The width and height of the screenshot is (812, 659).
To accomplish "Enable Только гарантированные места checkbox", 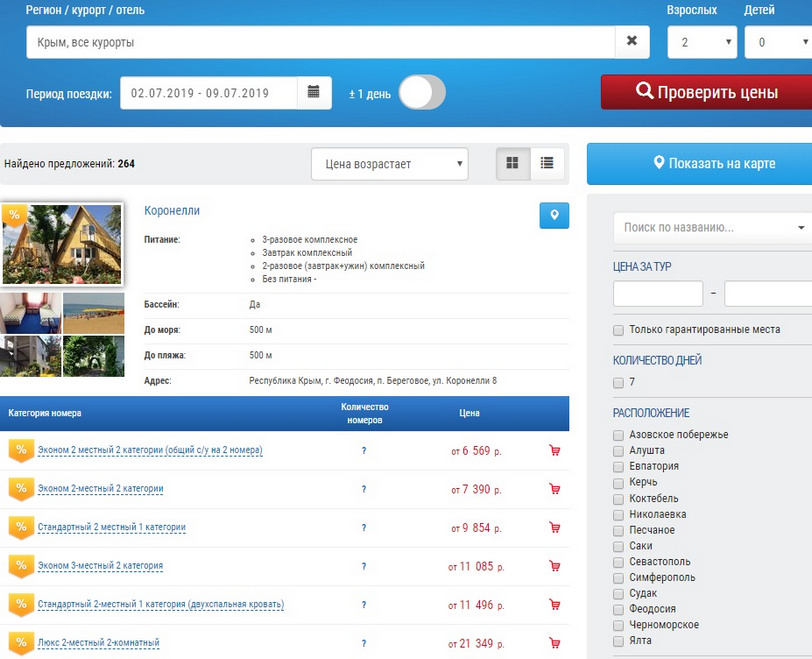I will [x=619, y=330].
